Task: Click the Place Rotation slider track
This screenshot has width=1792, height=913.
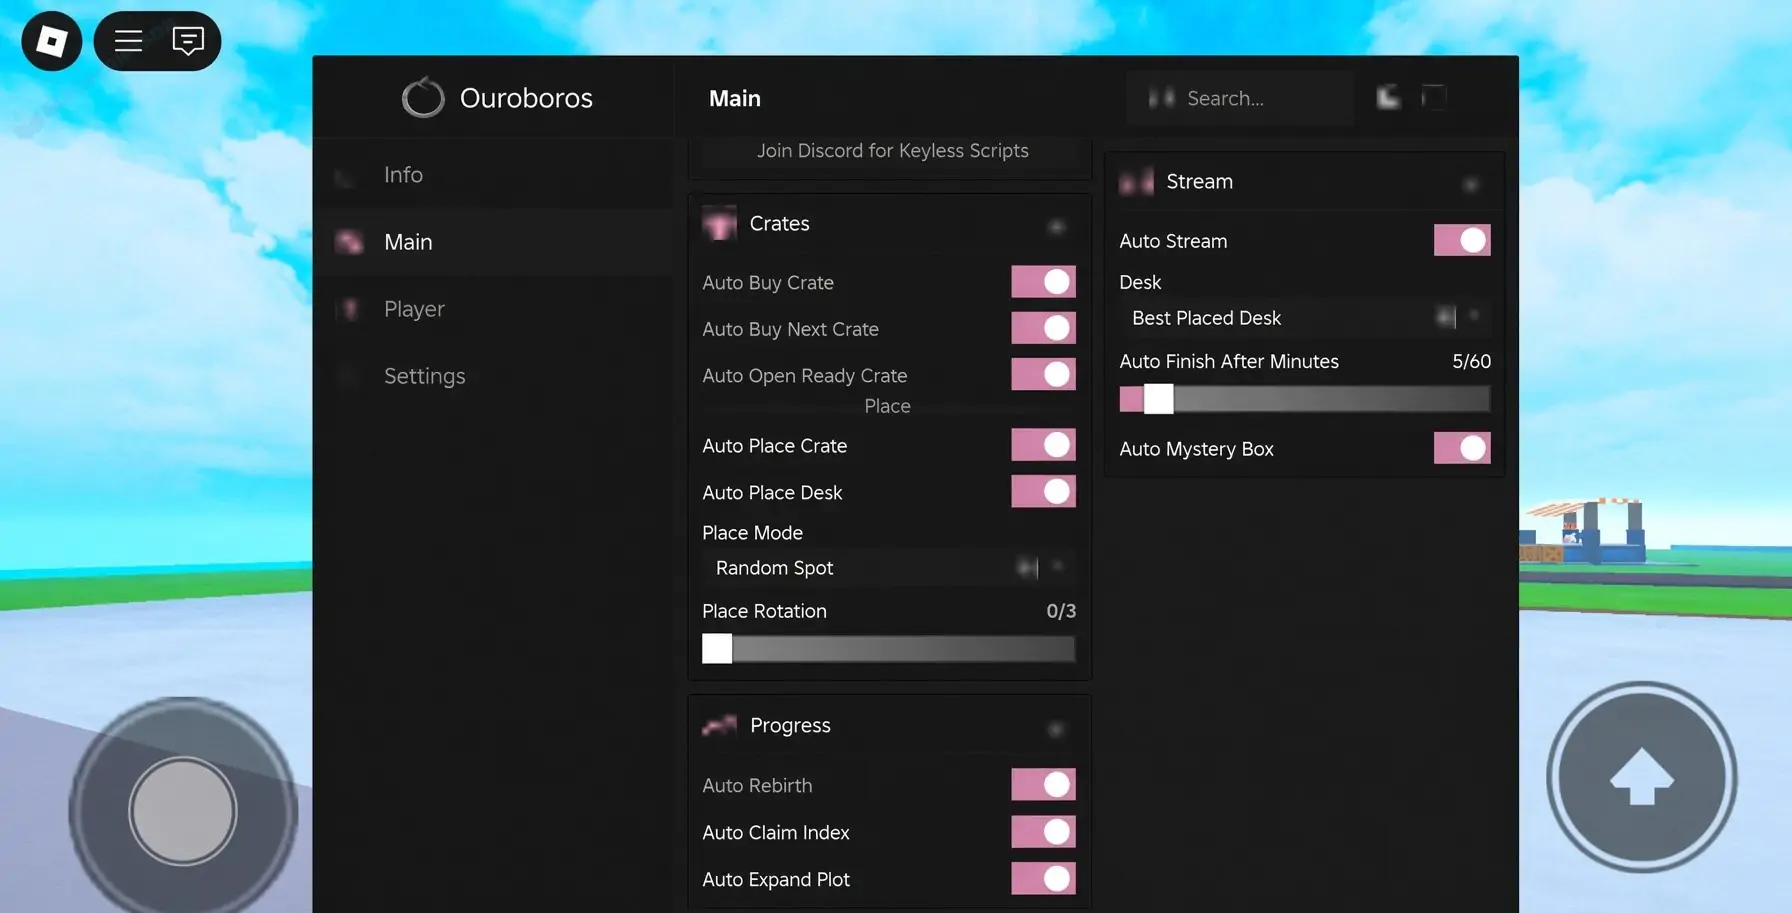Action: coord(889,649)
